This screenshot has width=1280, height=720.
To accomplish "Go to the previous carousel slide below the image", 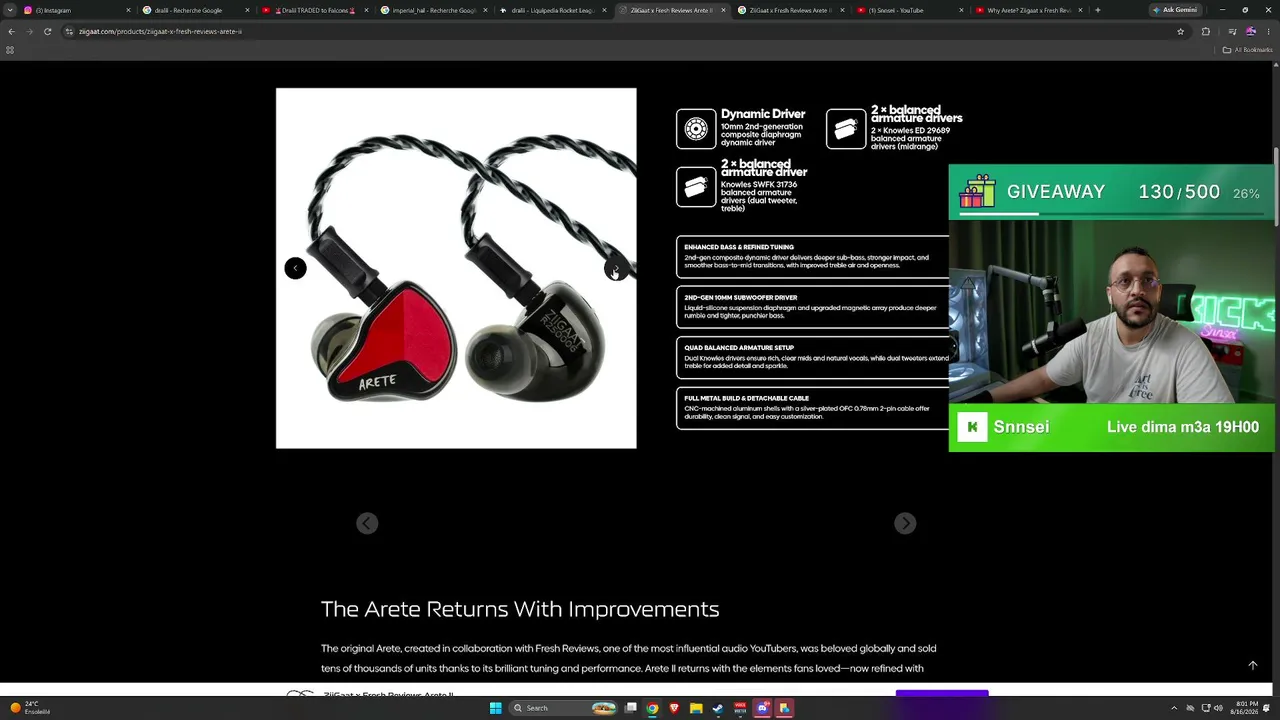I will [367, 523].
